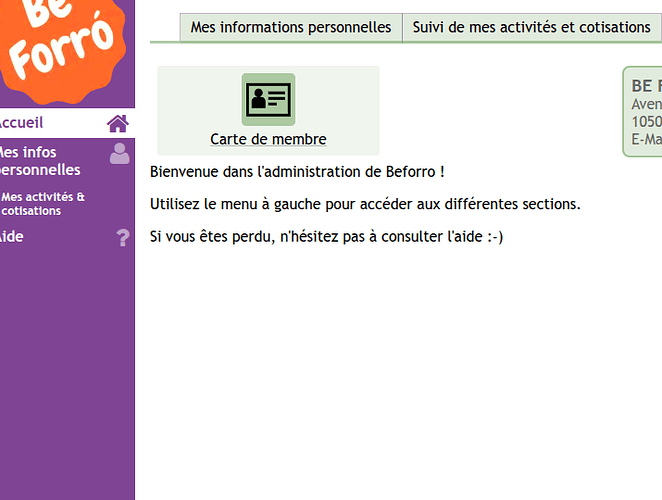
Task: Click the home icon beside Accueil
Action: (x=118, y=123)
